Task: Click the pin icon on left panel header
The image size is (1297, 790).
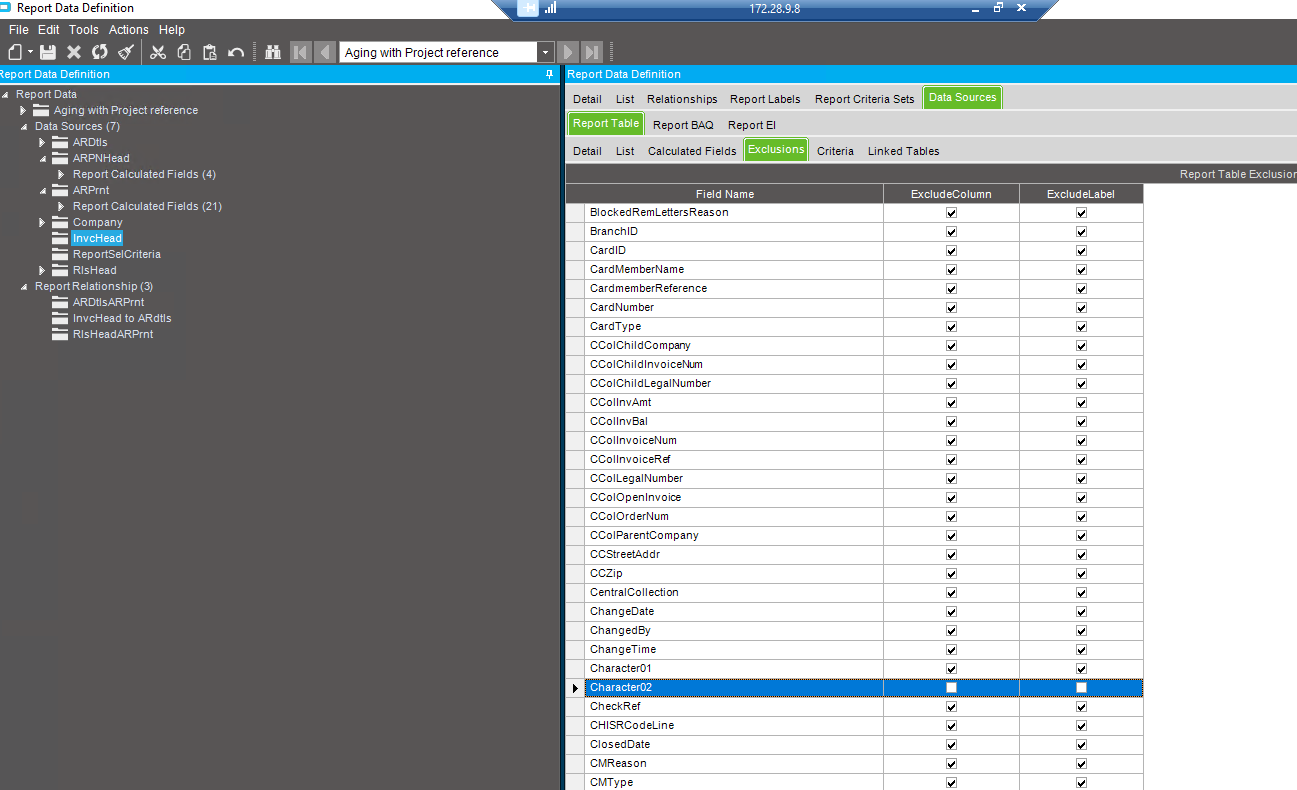Action: (x=549, y=74)
